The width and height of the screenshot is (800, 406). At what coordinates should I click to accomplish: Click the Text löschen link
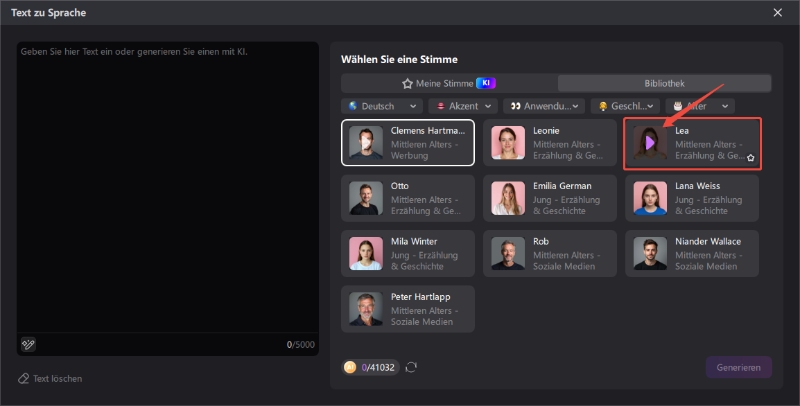[57, 379]
